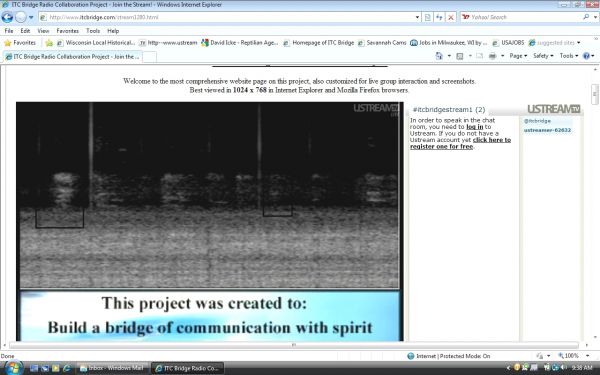Click the Read Mail icon
This screenshot has height=375, width=600.
[x=479, y=56]
